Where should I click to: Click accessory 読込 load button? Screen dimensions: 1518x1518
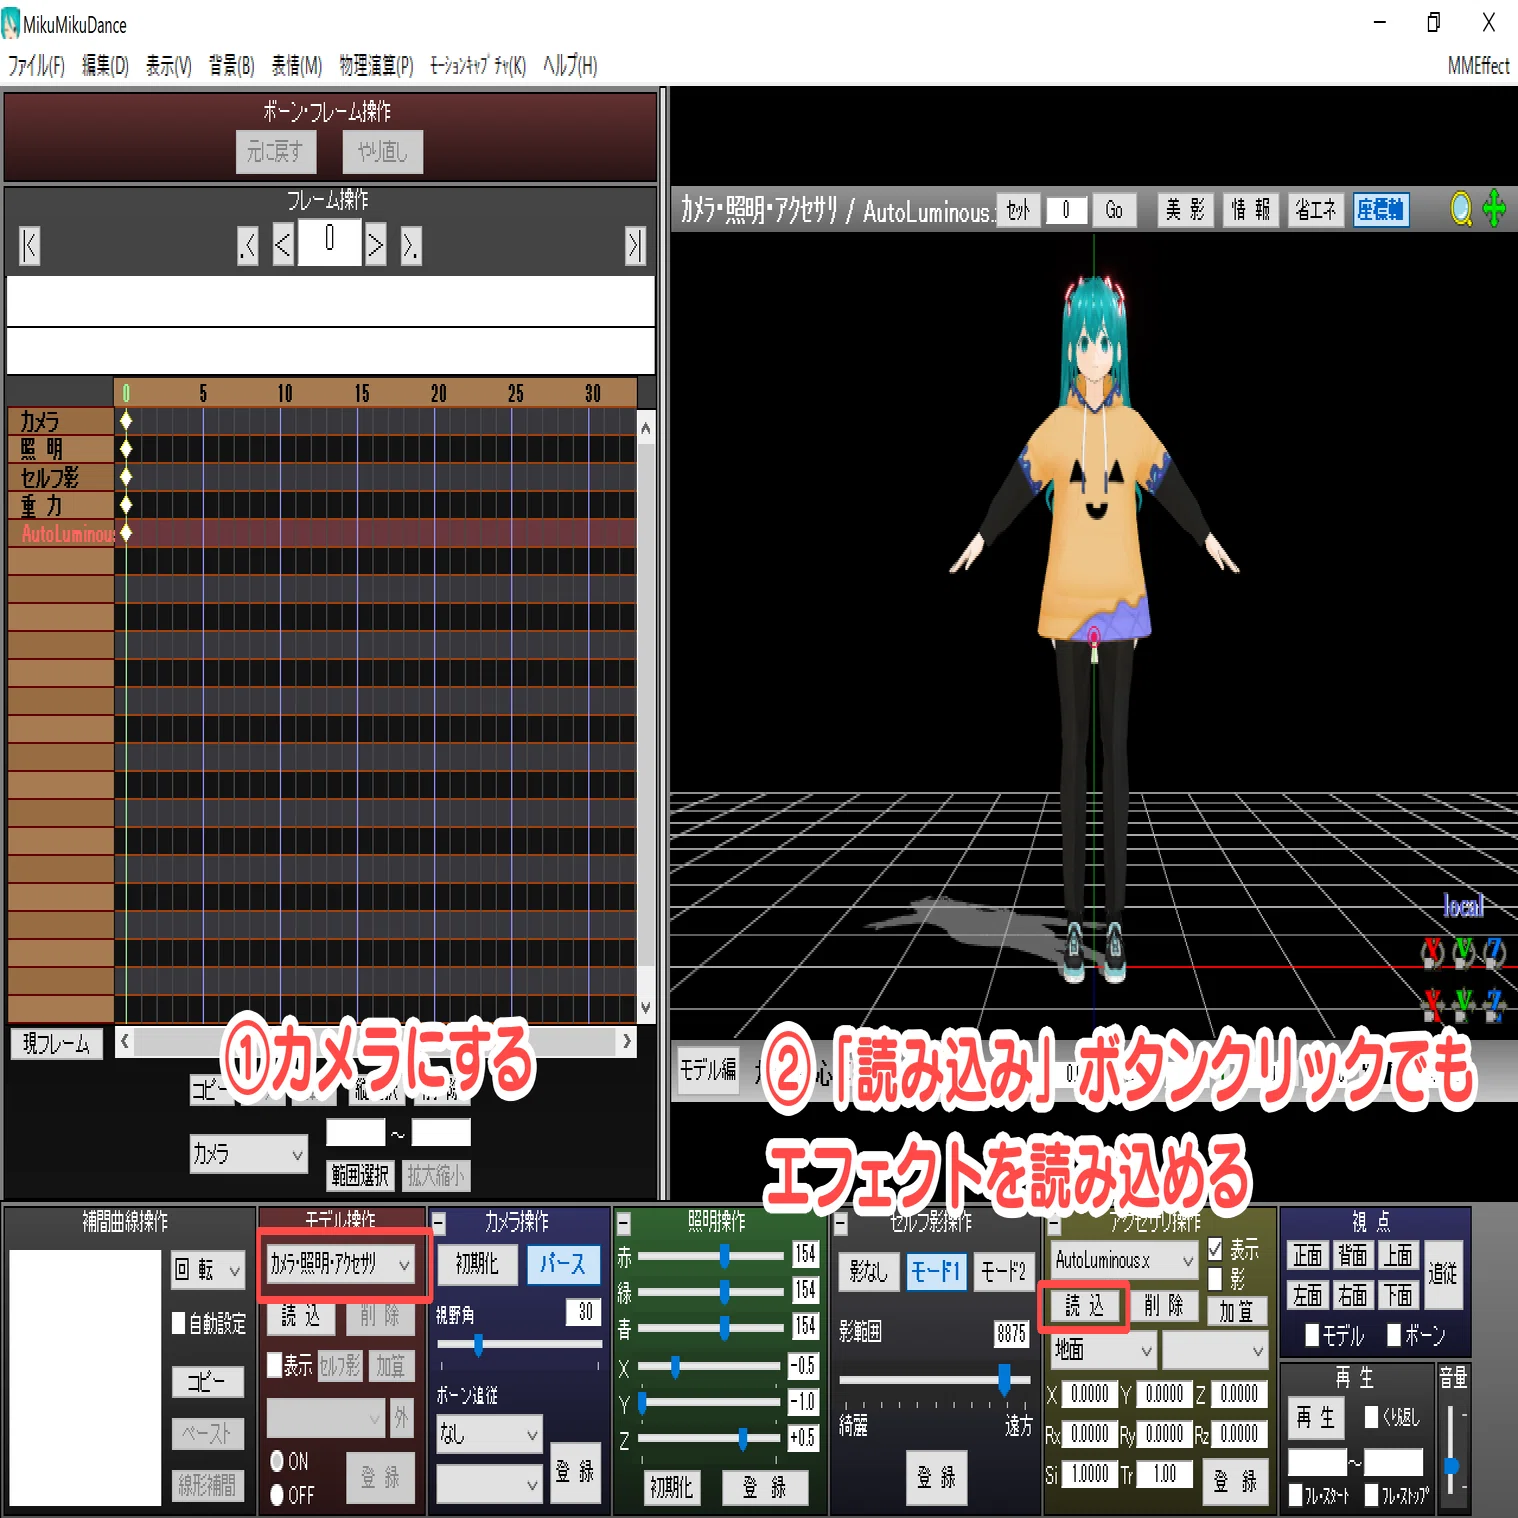click(1085, 1305)
